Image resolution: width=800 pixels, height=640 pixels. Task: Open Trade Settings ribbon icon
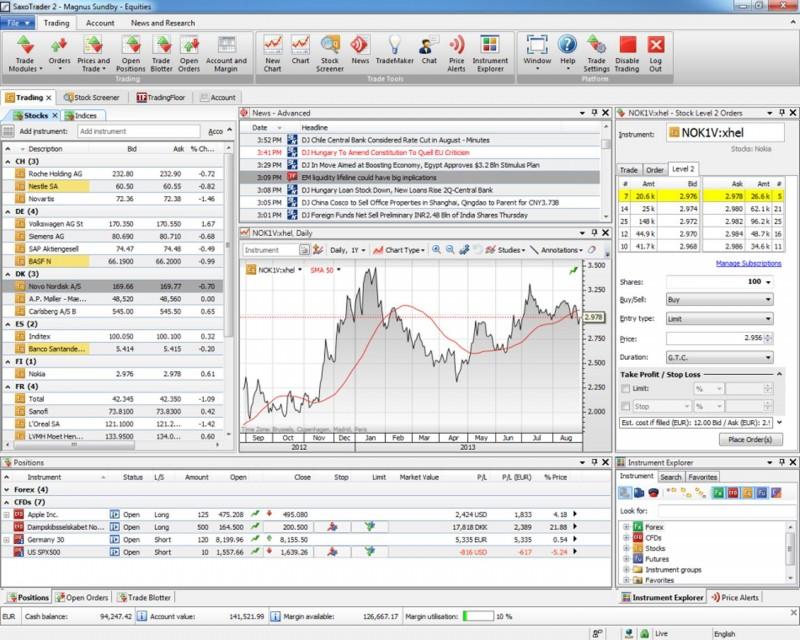(x=596, y=54)
